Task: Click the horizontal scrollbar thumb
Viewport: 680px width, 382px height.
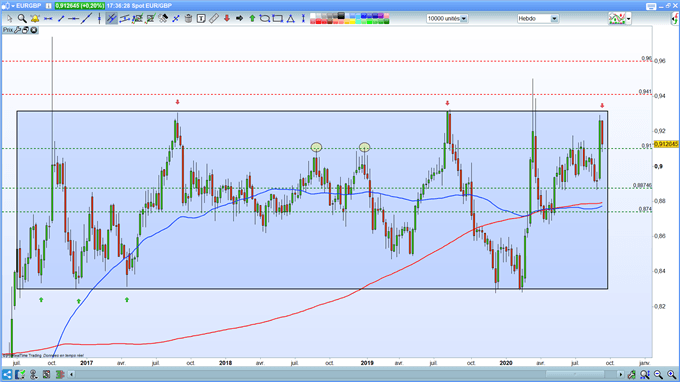Action: click(x=575, y=374)
